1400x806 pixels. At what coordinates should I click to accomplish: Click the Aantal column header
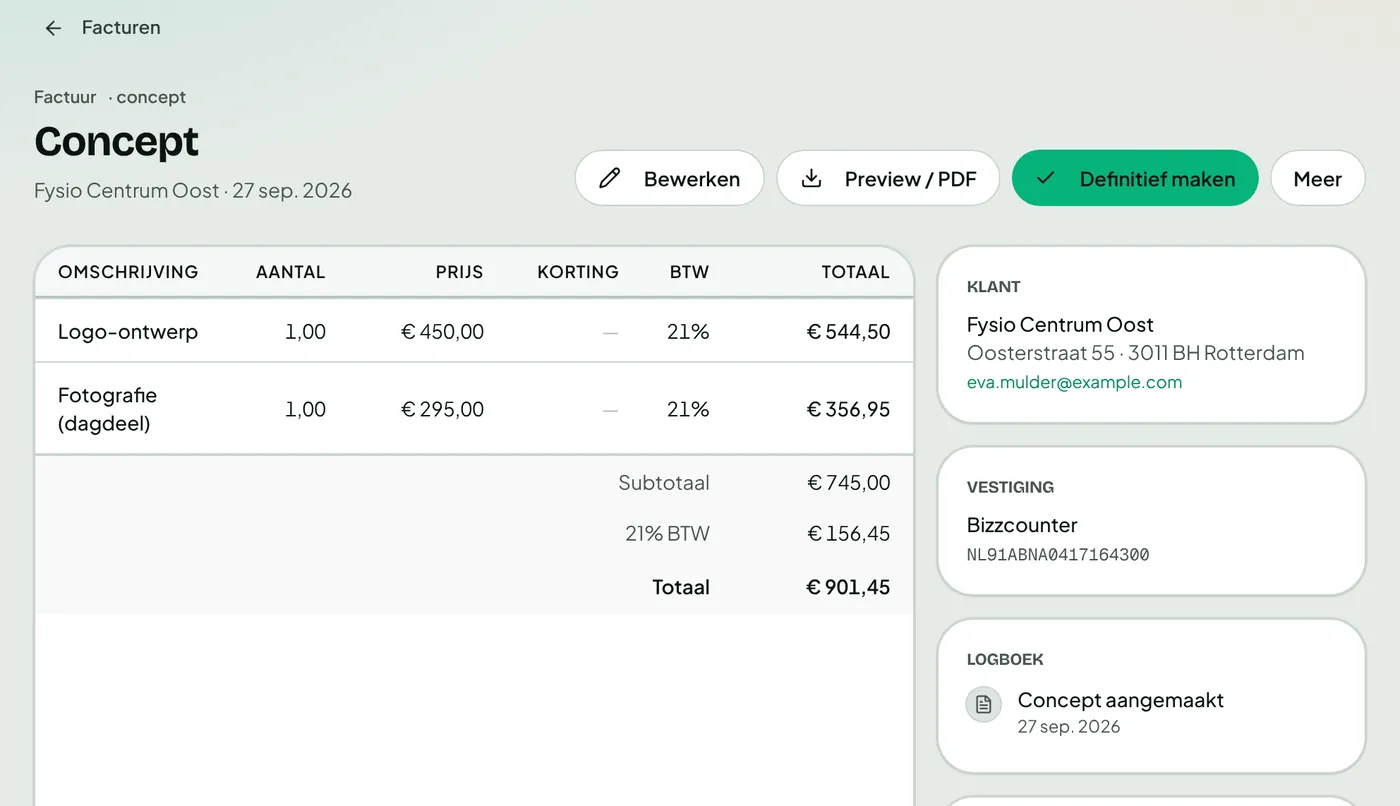point(291,272)
